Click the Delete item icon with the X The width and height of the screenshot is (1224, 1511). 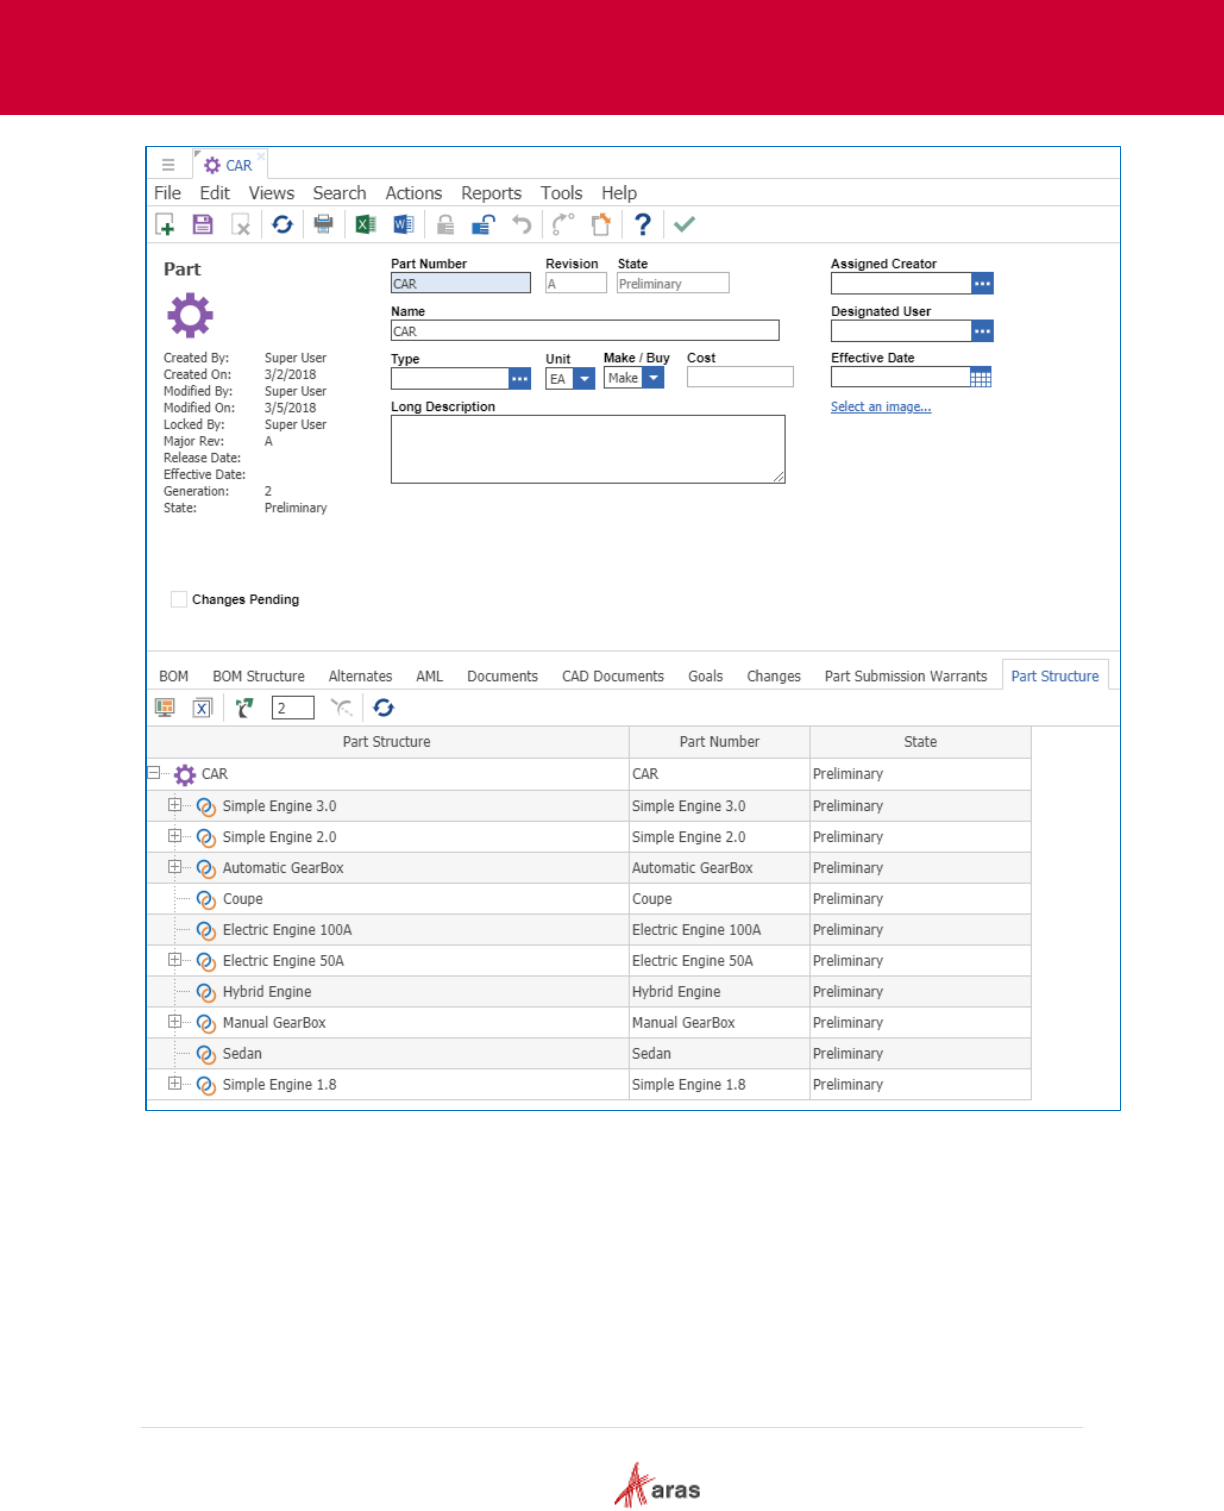coord(241,225)
